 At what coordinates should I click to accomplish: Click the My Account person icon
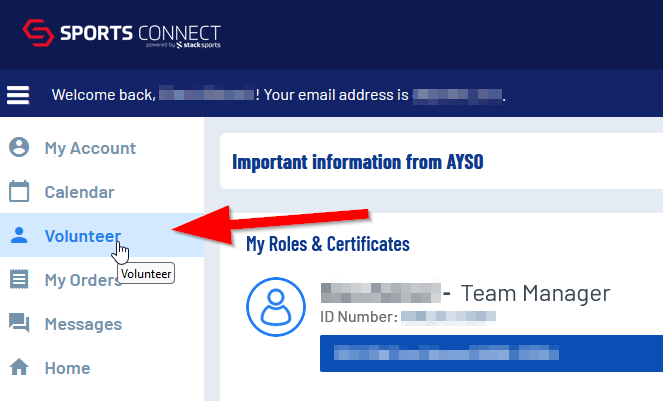tap(19, 148)
